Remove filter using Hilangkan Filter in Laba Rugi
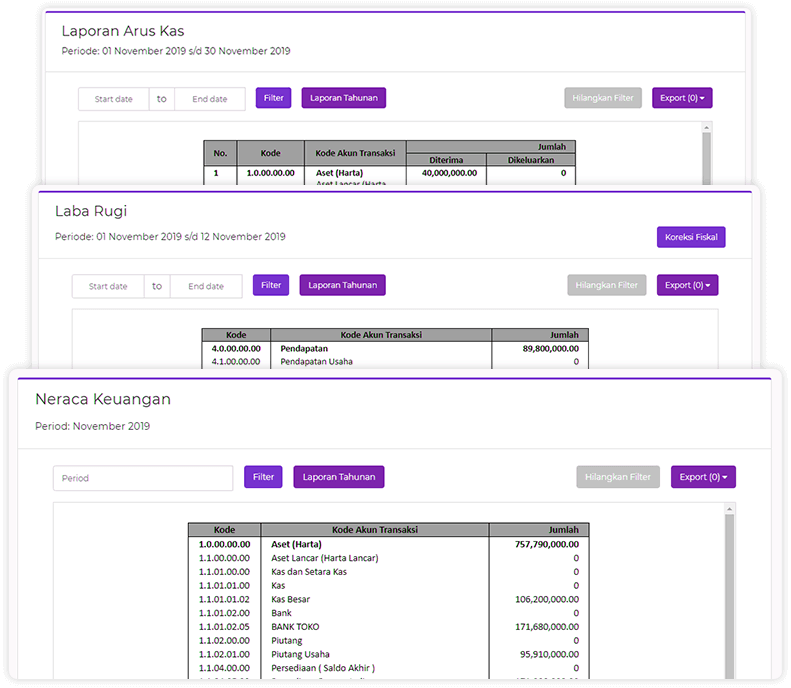This screenshot has height=688, width=791. pyautogui.click(x=606, y=285)
